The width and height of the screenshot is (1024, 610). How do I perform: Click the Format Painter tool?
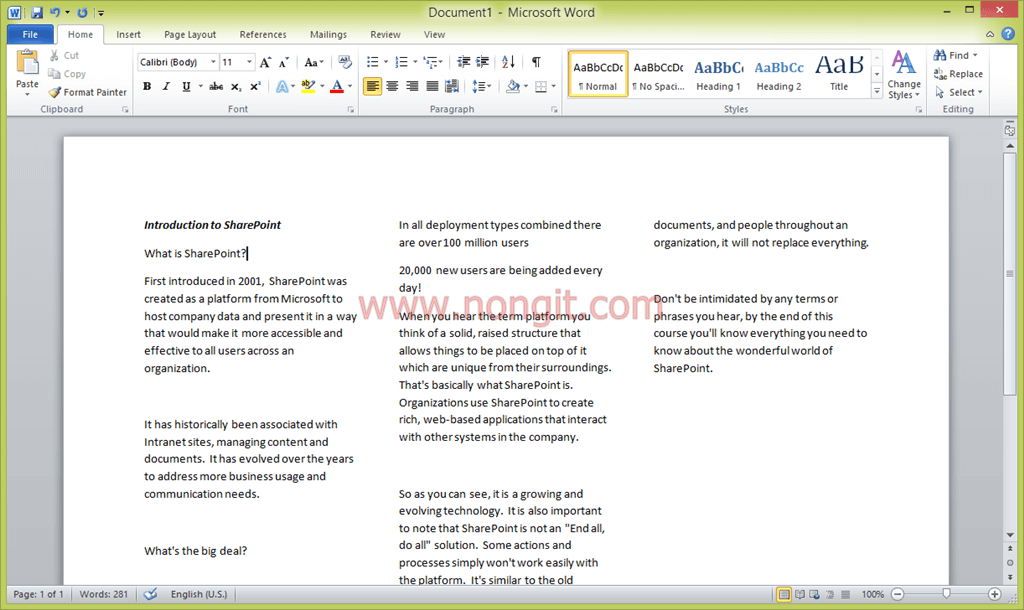(x=88, y=92)
